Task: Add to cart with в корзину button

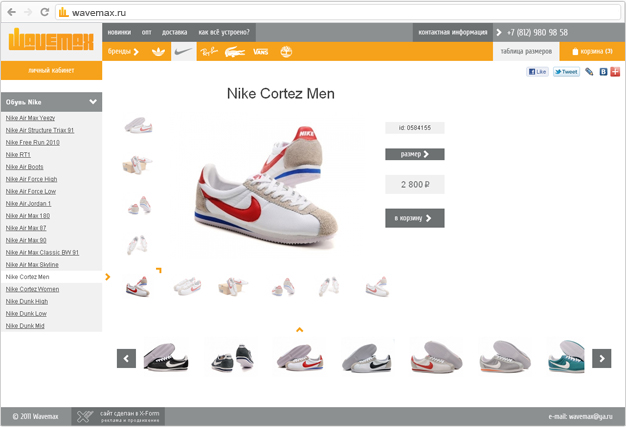Action: coord(415,218)
